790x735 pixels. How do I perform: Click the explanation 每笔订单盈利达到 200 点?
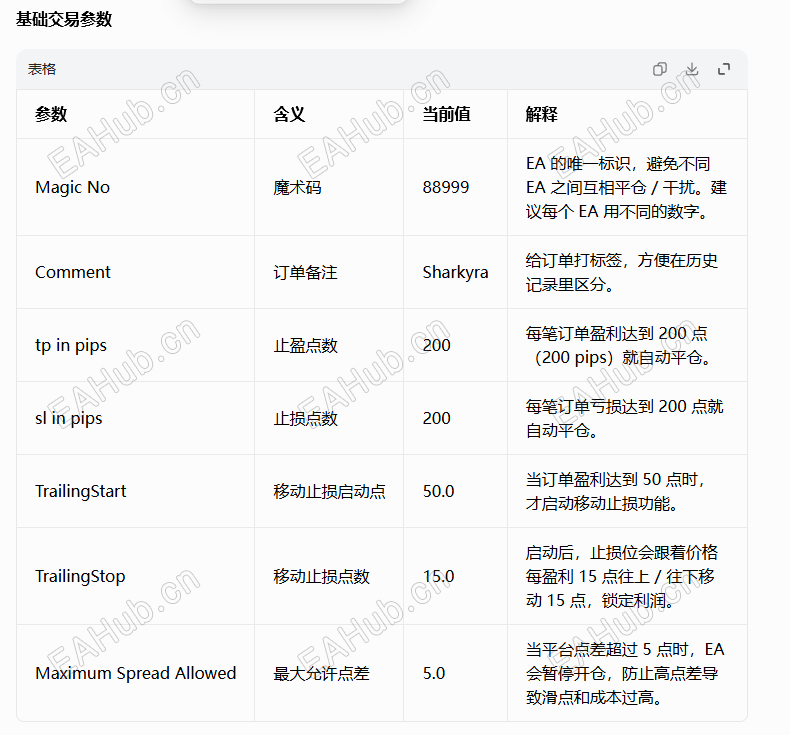point(619,346)
